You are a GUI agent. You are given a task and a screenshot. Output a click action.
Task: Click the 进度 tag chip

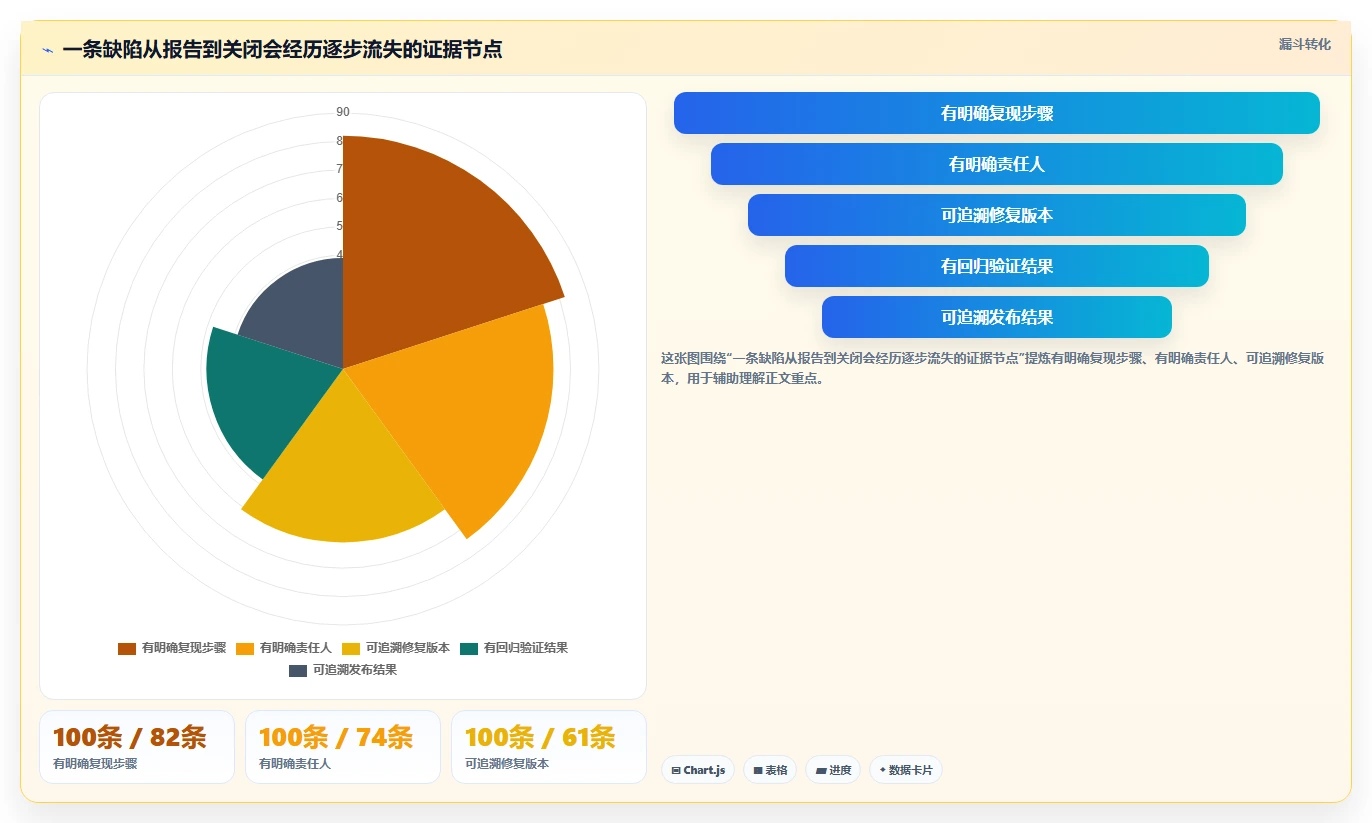pos(833,770)
